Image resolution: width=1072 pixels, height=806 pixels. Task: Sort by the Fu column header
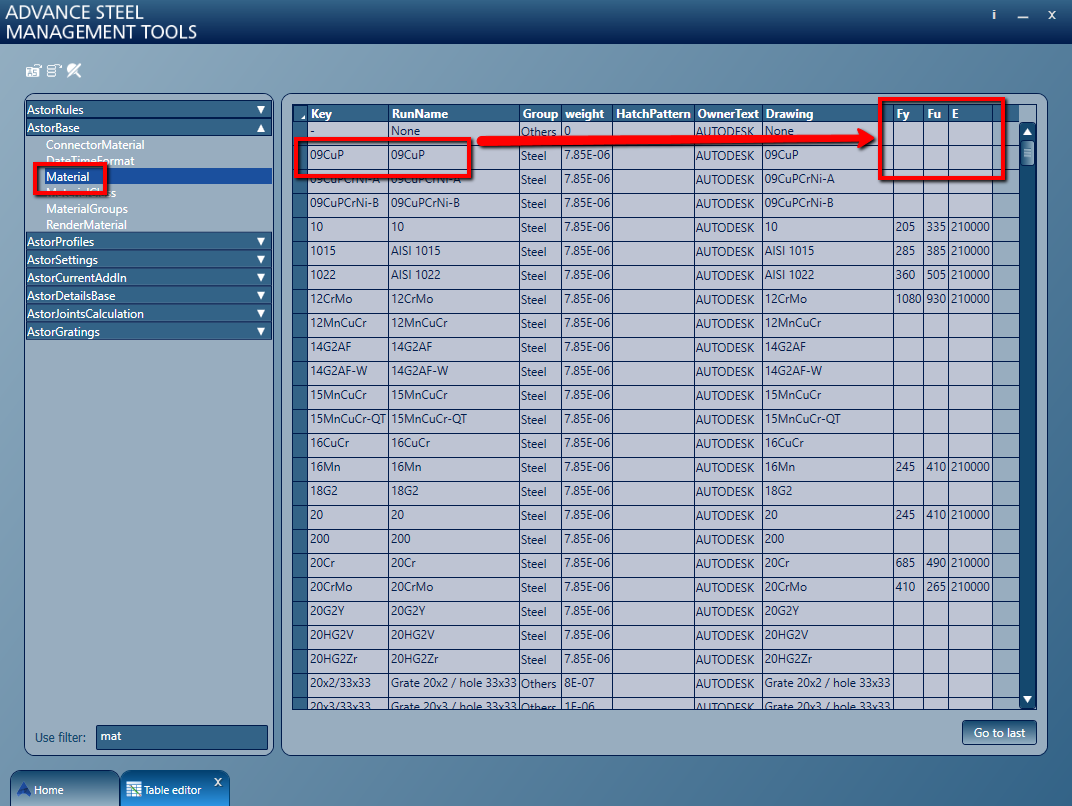coord(936,113)
